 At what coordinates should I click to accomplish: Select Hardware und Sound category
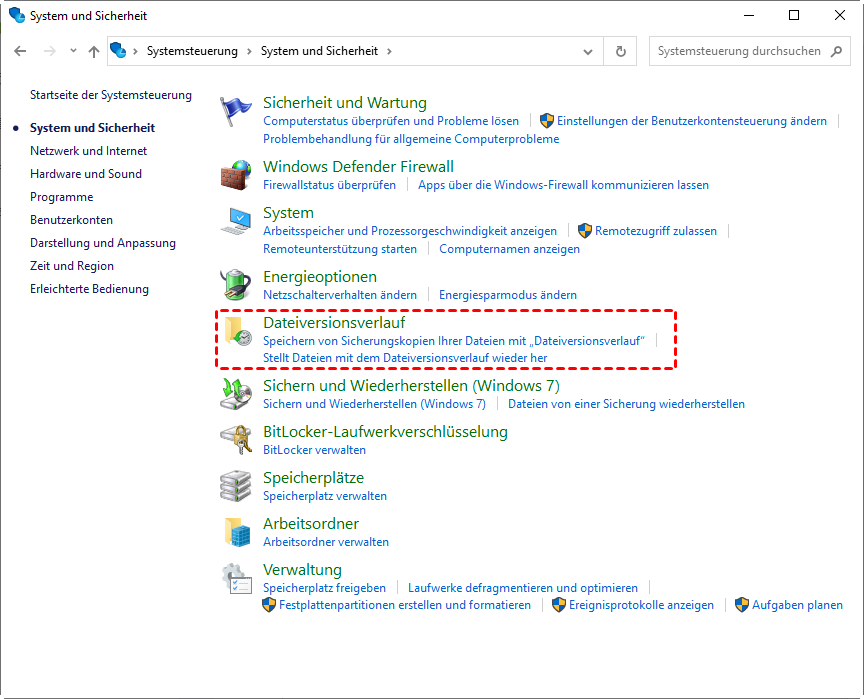point(85,174)
